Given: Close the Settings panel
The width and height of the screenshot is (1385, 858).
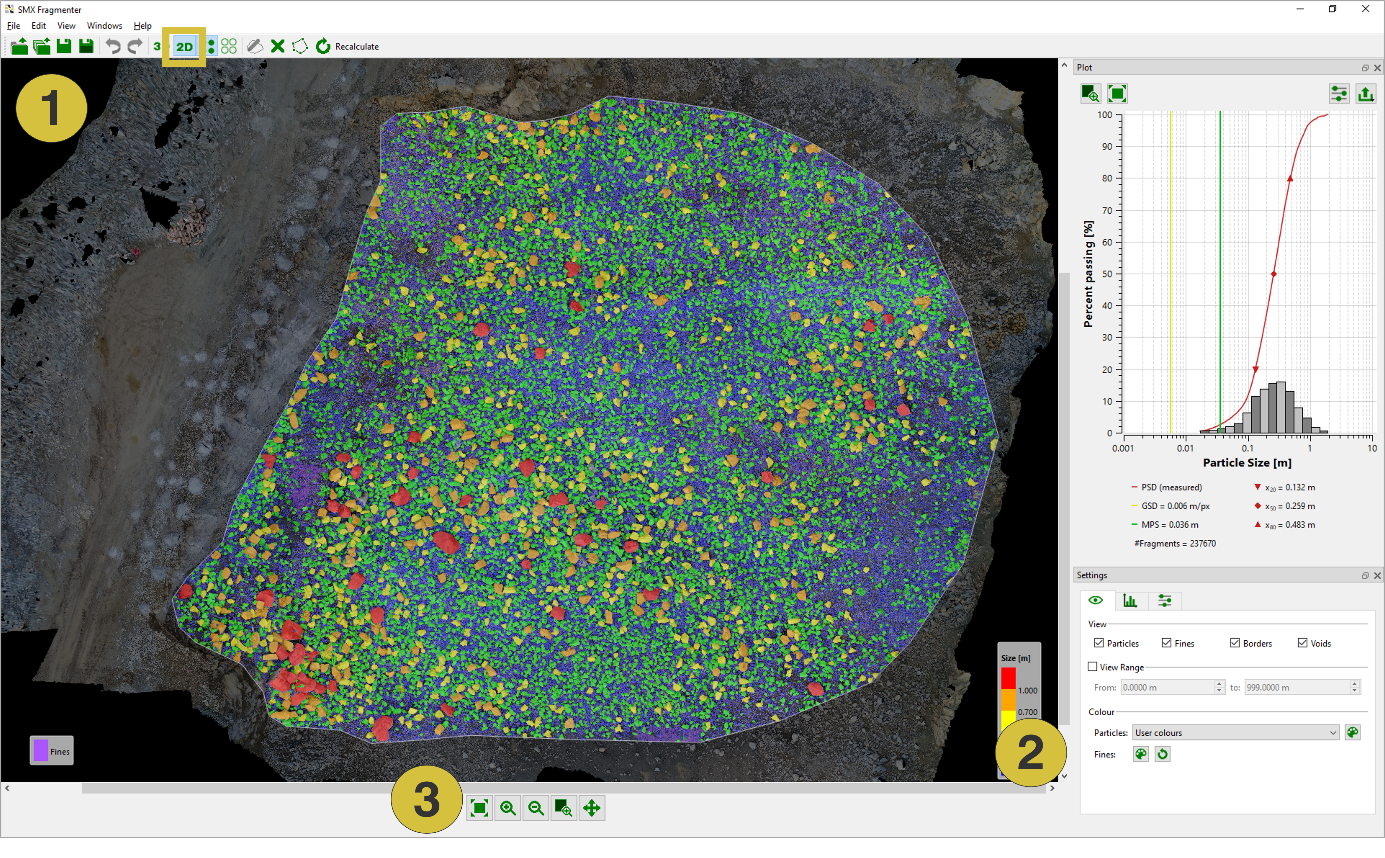Looking at the screenshot, I should point(1377,576).
